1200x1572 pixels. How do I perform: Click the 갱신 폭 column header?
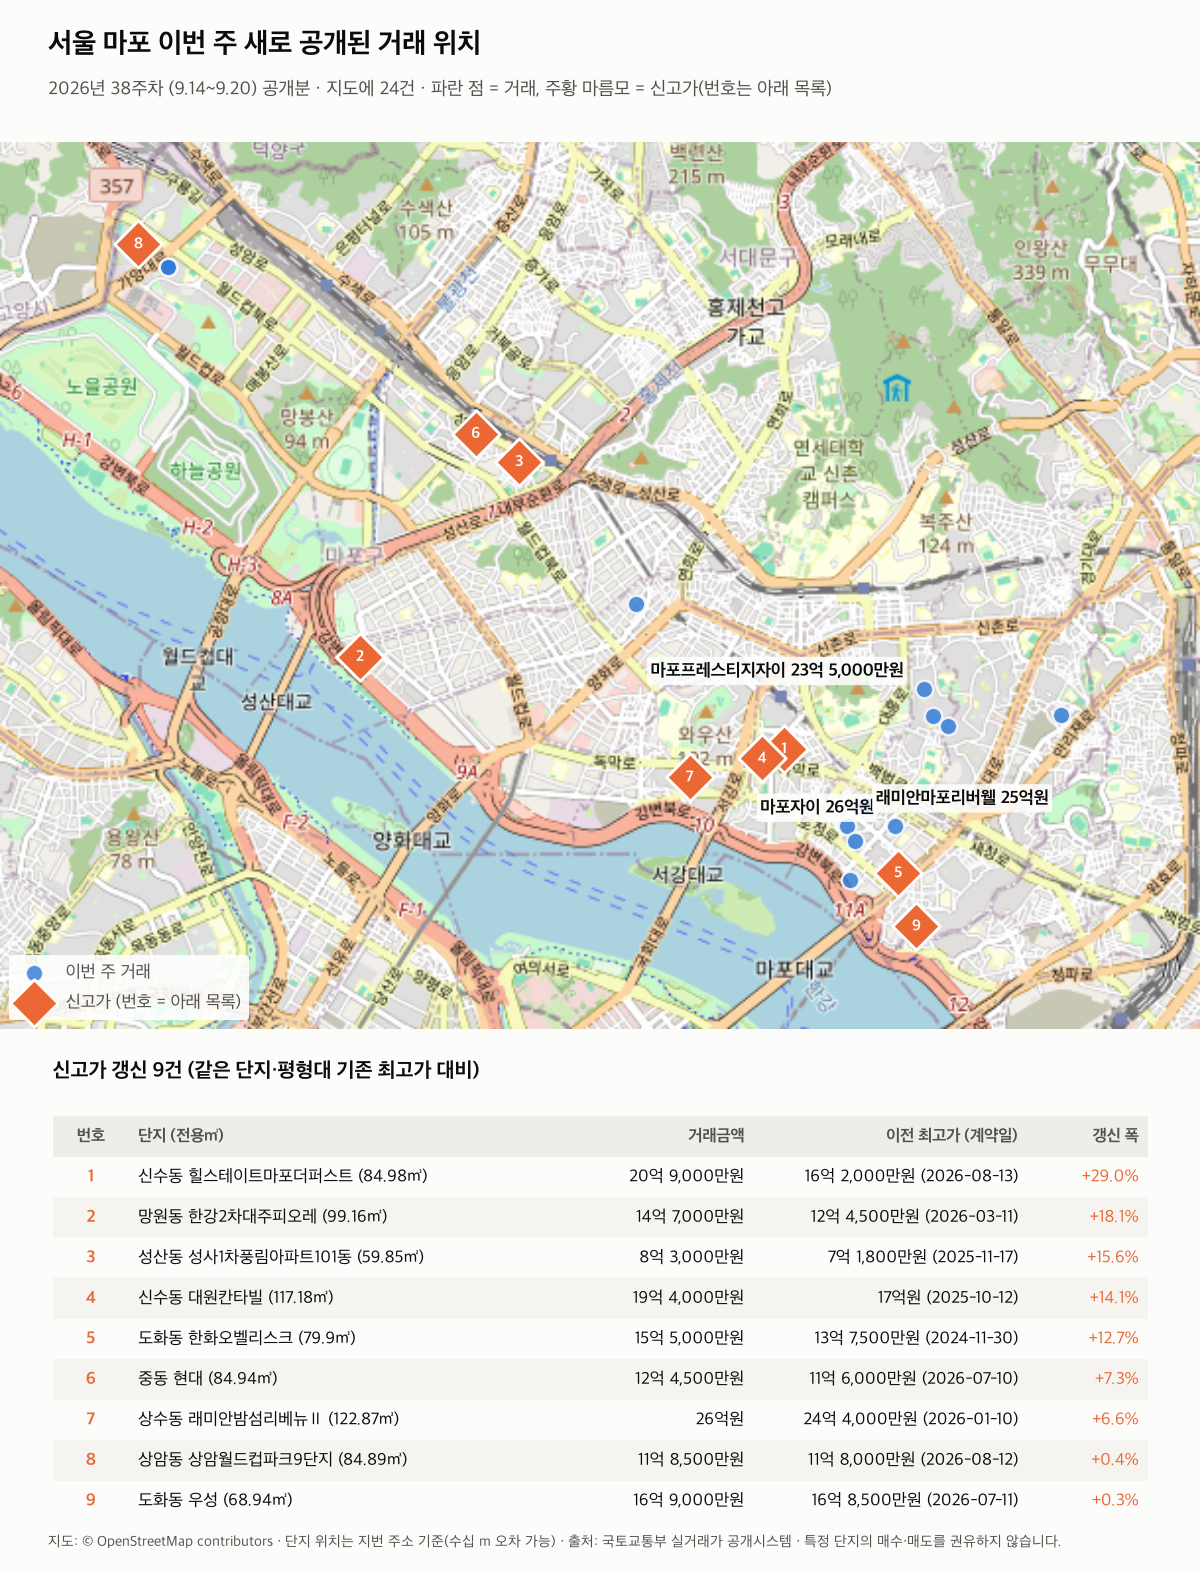click(x=1115, y=1135)
